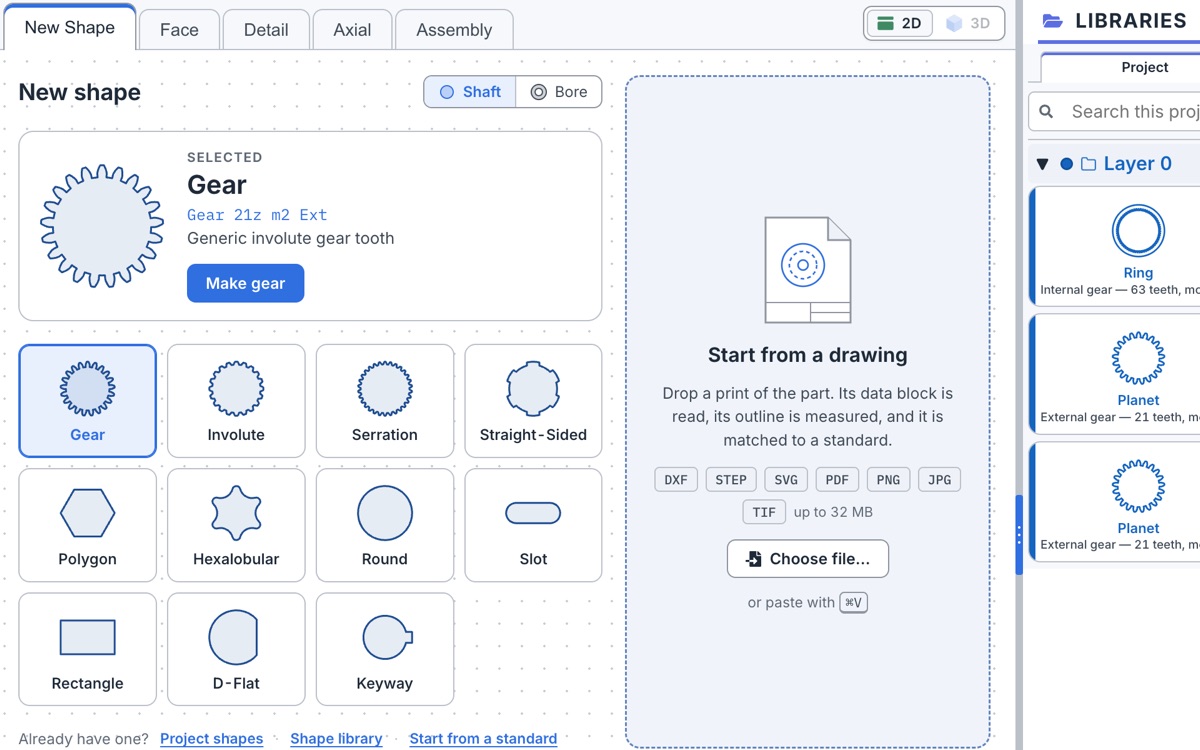This screenshot has height=750, width=1200.
Task: Choose the Involute shape tile
Action: coord(236,401)
